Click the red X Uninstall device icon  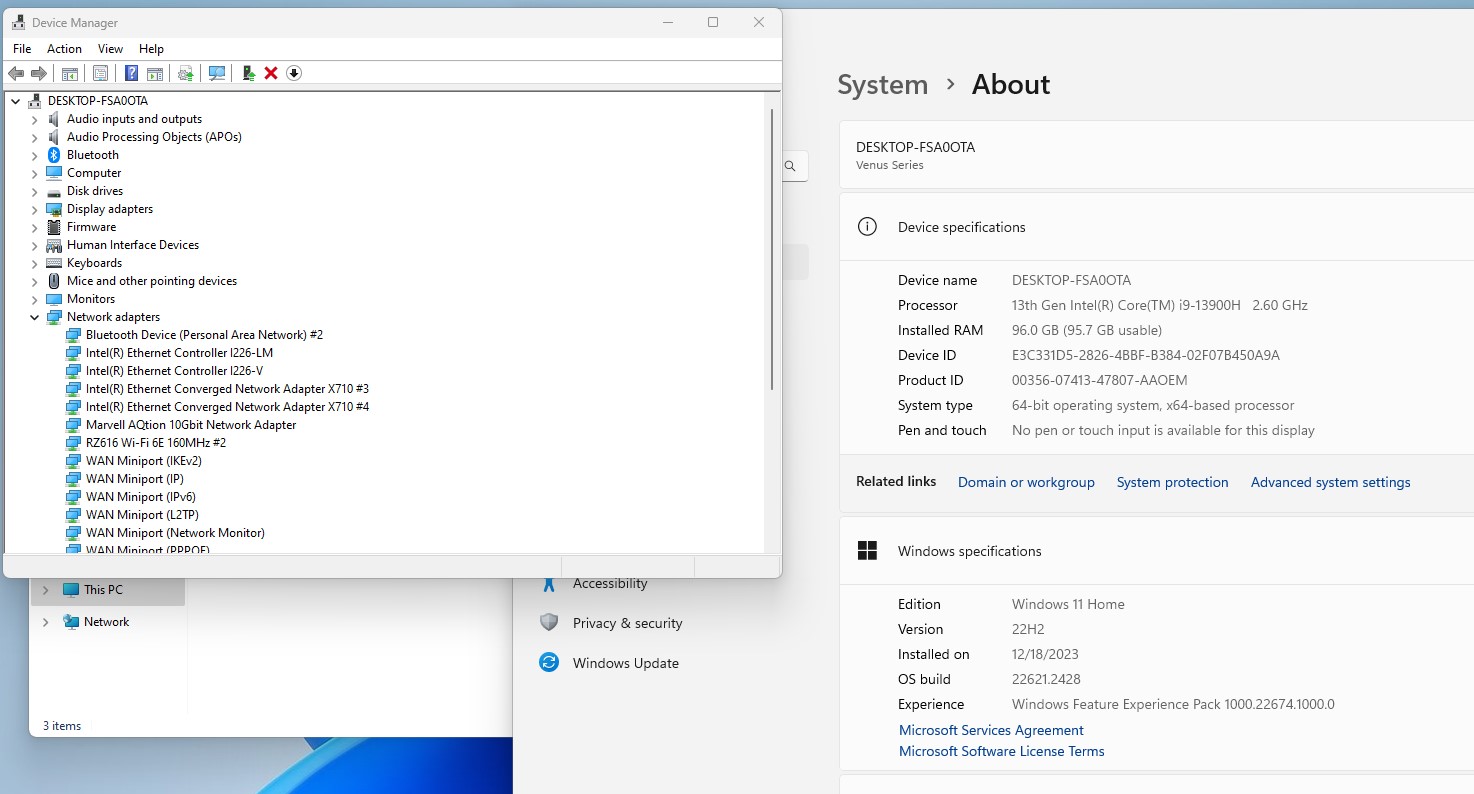(271, 73)
